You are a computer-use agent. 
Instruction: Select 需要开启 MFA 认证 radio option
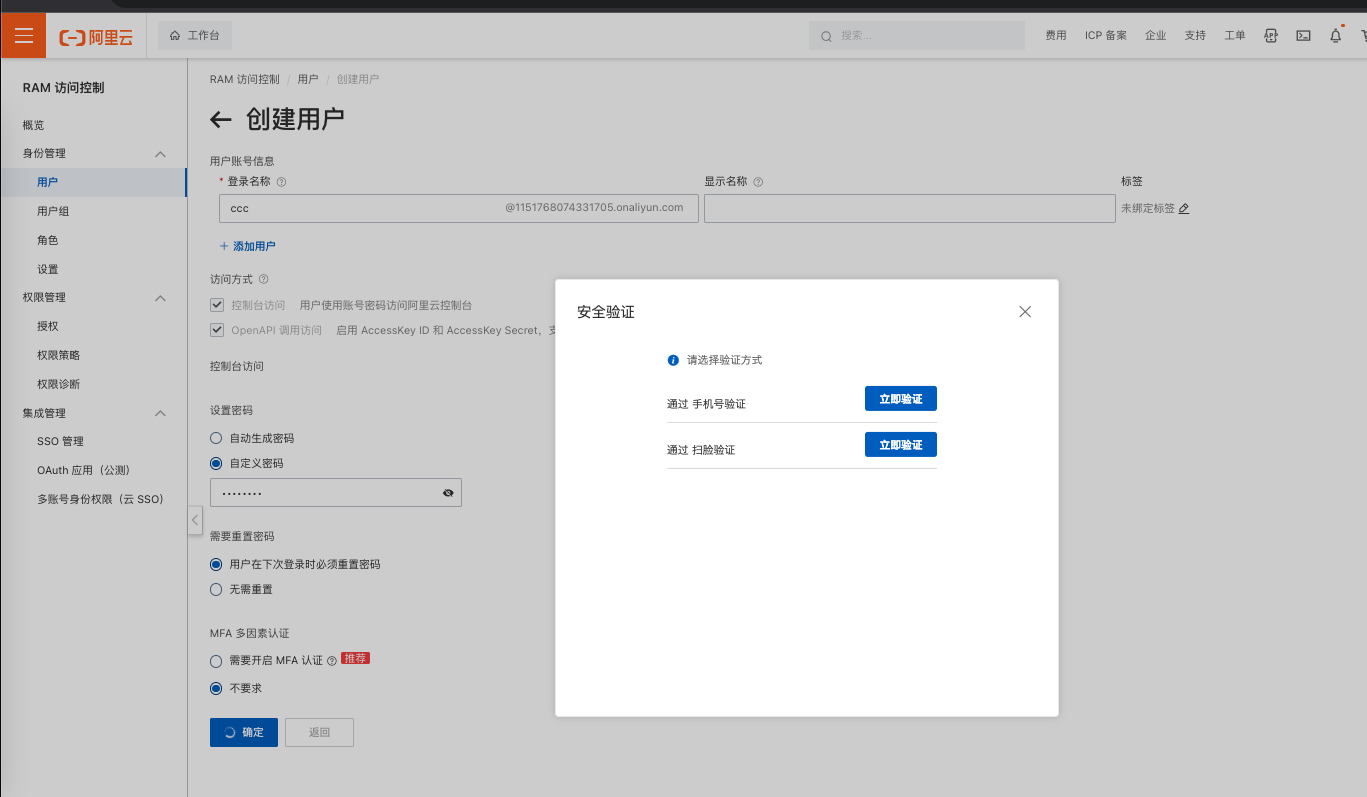[216, 661]
